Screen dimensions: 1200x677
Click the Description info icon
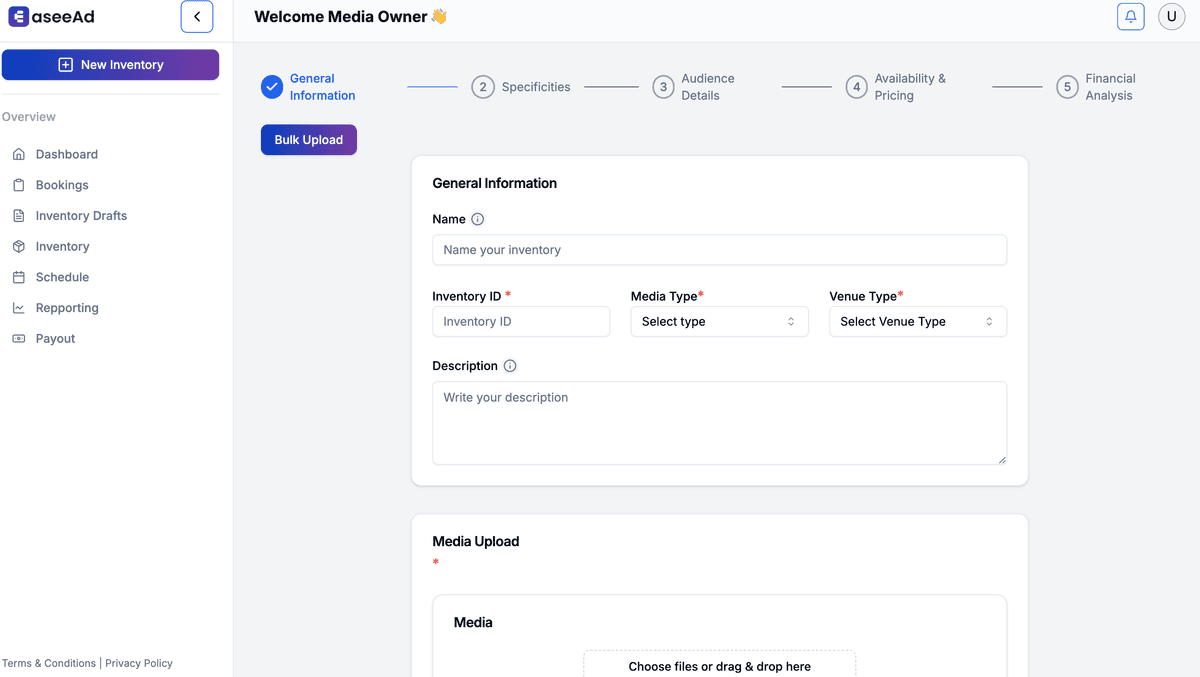pyautogui.click(x=510, y=366)
